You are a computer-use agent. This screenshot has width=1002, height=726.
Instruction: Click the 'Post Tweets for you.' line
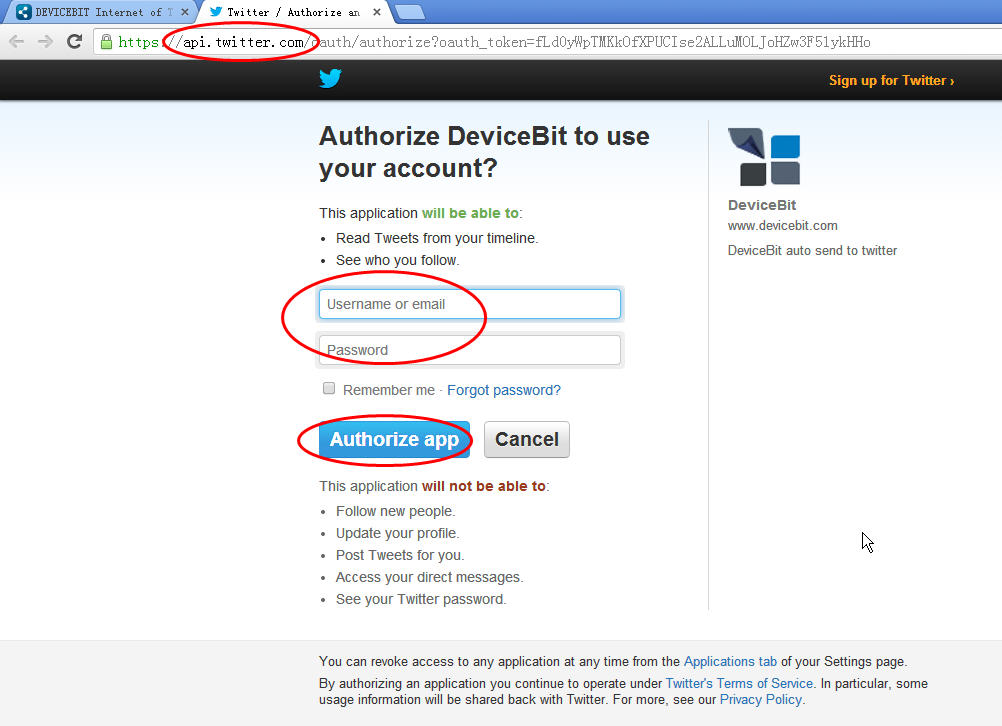pyautogui.click(x=400, y=555)
